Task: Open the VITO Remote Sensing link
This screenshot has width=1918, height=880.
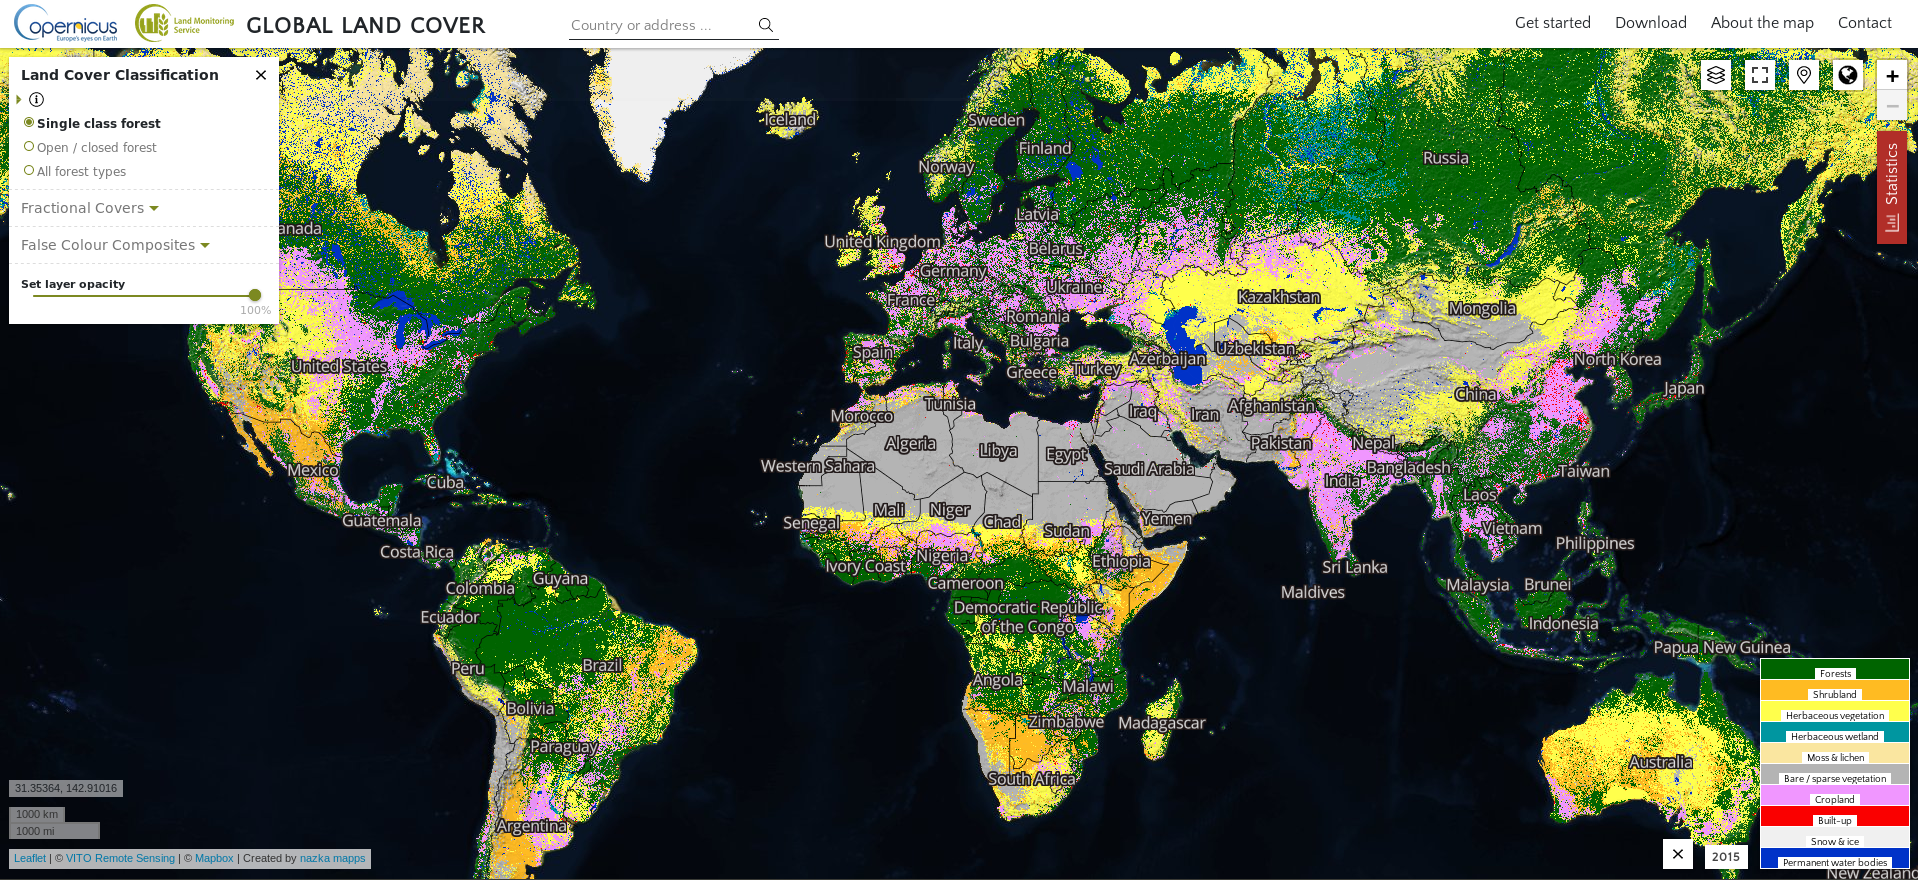Action: (120, 858)
